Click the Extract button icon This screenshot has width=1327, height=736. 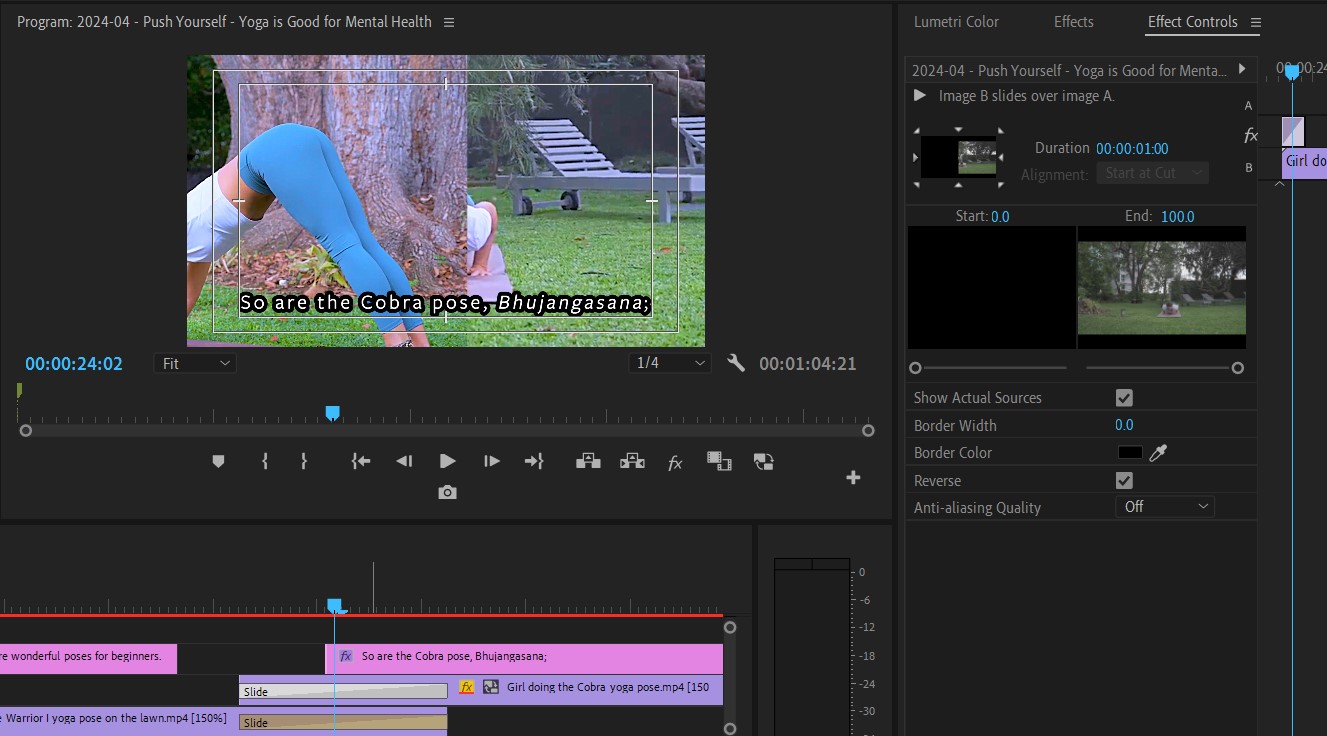pyautogui.click(x=632, y=461)
